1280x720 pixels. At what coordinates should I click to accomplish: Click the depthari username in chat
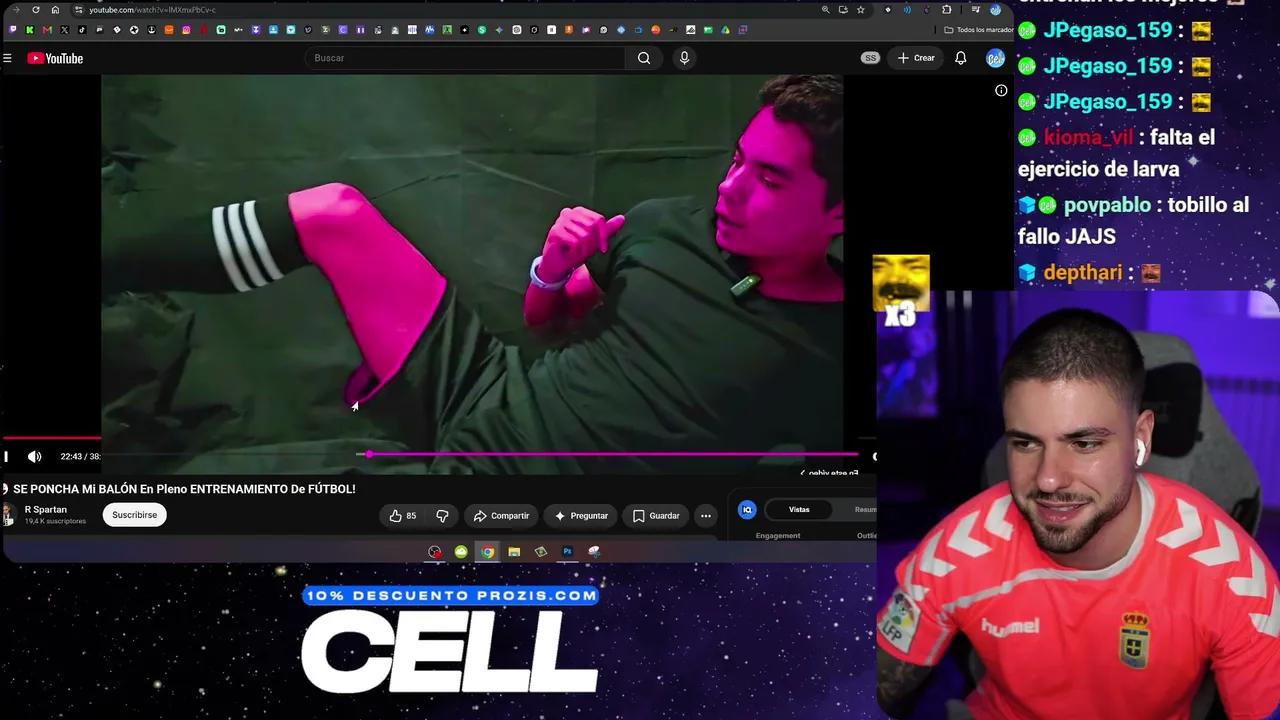1083,273
